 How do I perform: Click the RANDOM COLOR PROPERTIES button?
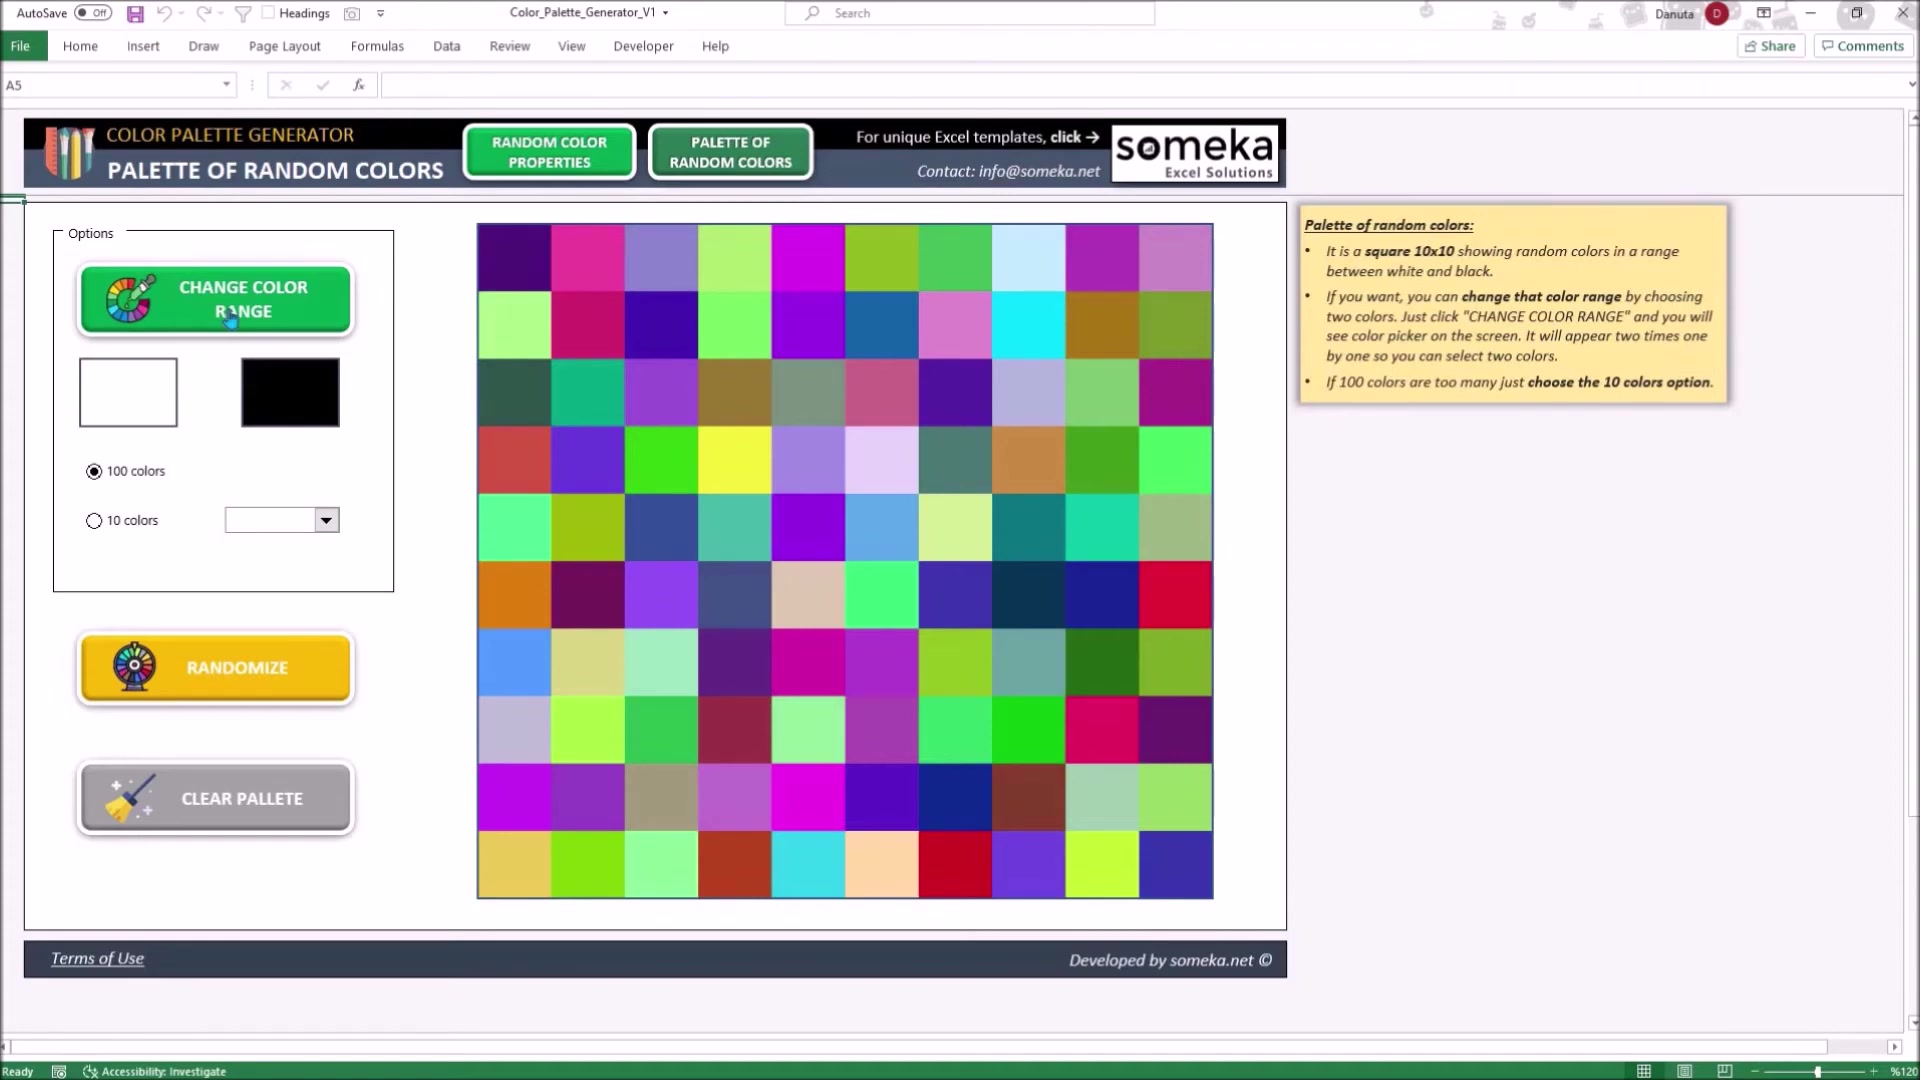pos(549,152)
